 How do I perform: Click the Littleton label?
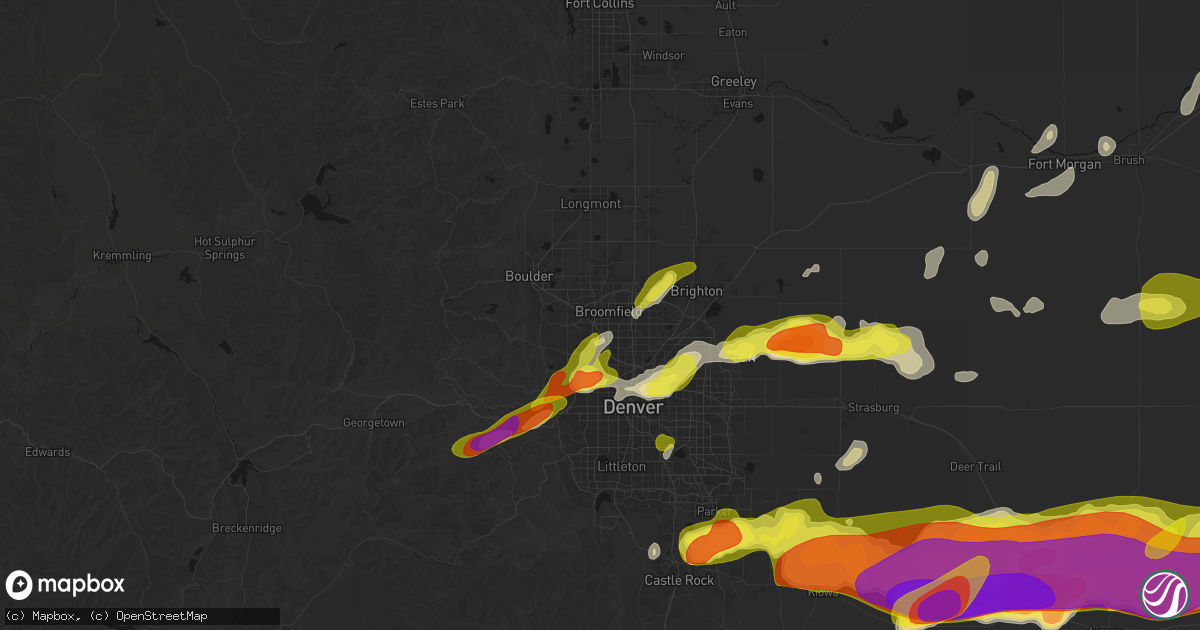coord(621,467)
